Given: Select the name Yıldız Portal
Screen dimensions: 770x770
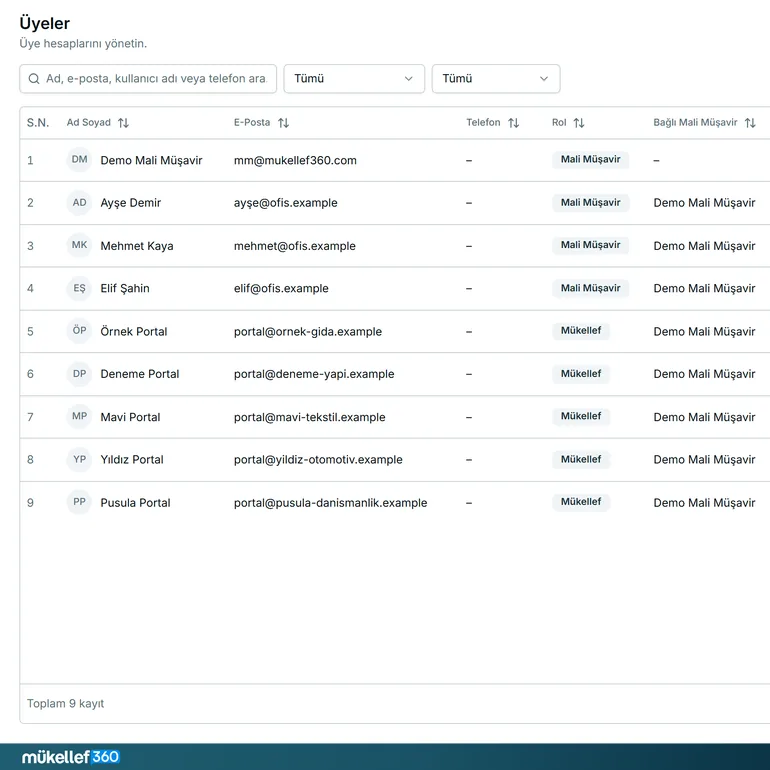Looking at the screenshot, I should [132, 460].
